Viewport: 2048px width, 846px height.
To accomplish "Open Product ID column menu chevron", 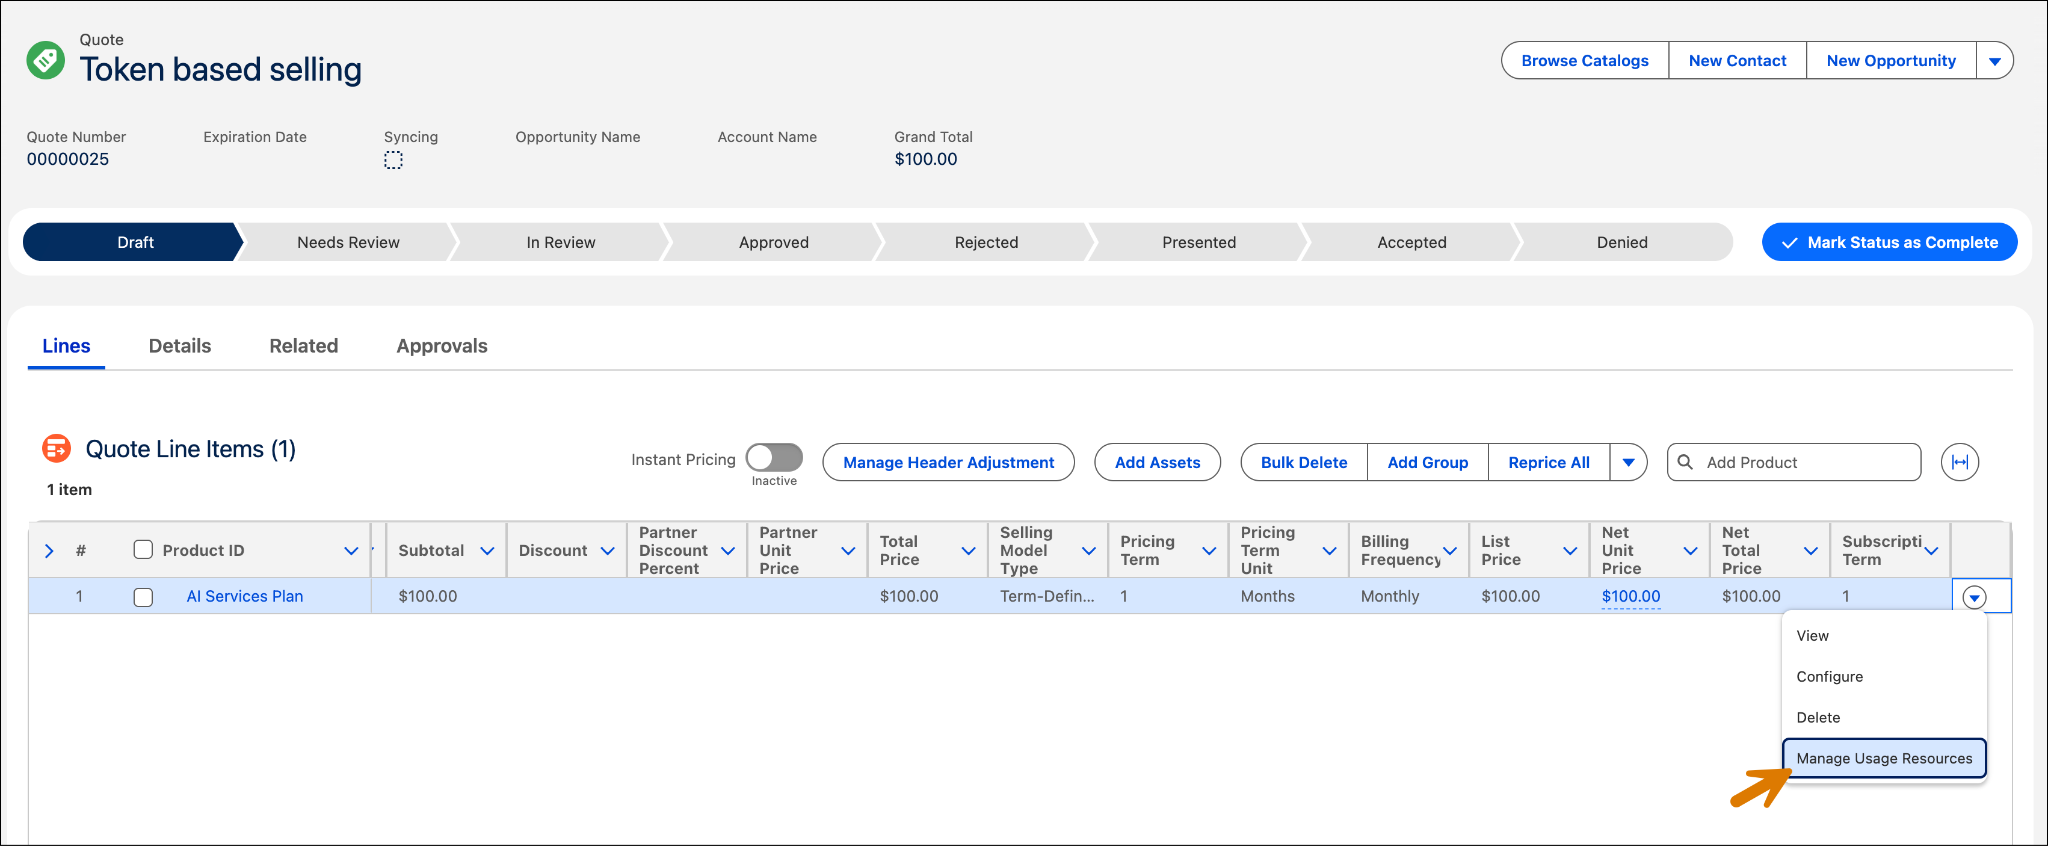I will (x=351, y=550).
